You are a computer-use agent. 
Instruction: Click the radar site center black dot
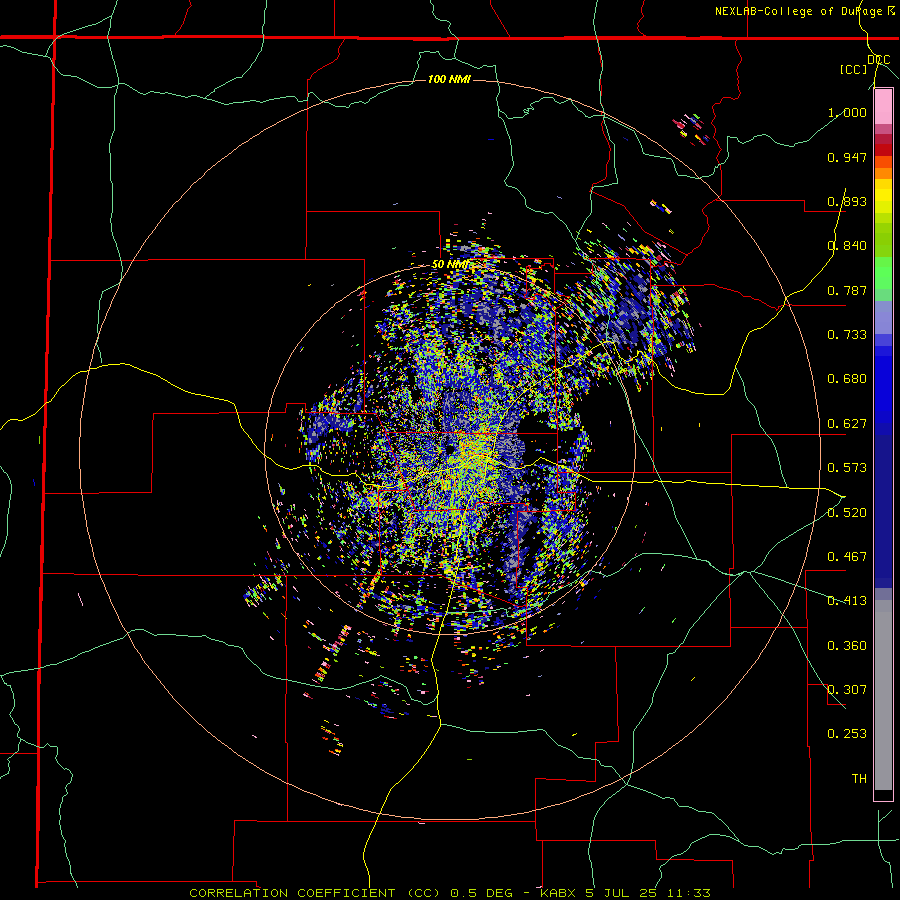(x=450, y=448)
